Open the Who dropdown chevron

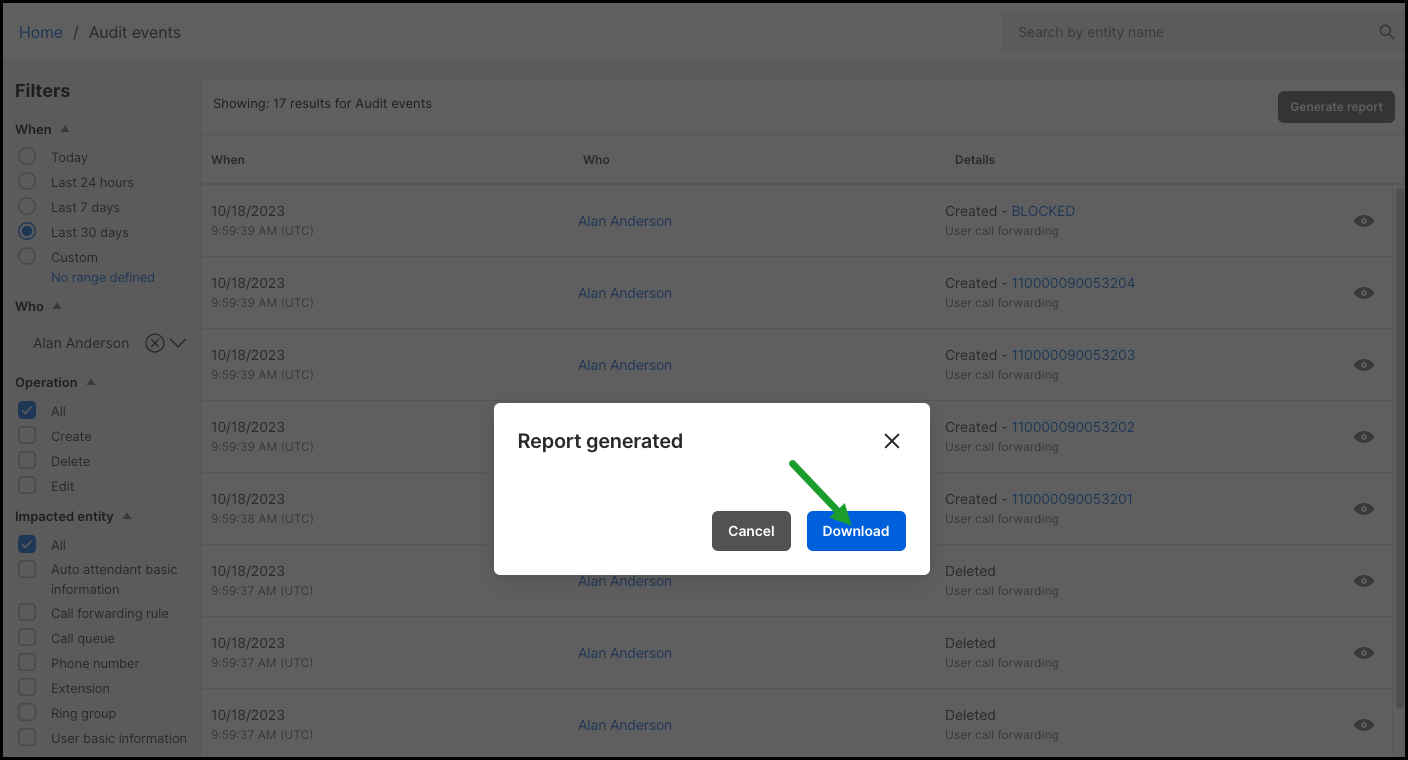[x=178, y=343]
